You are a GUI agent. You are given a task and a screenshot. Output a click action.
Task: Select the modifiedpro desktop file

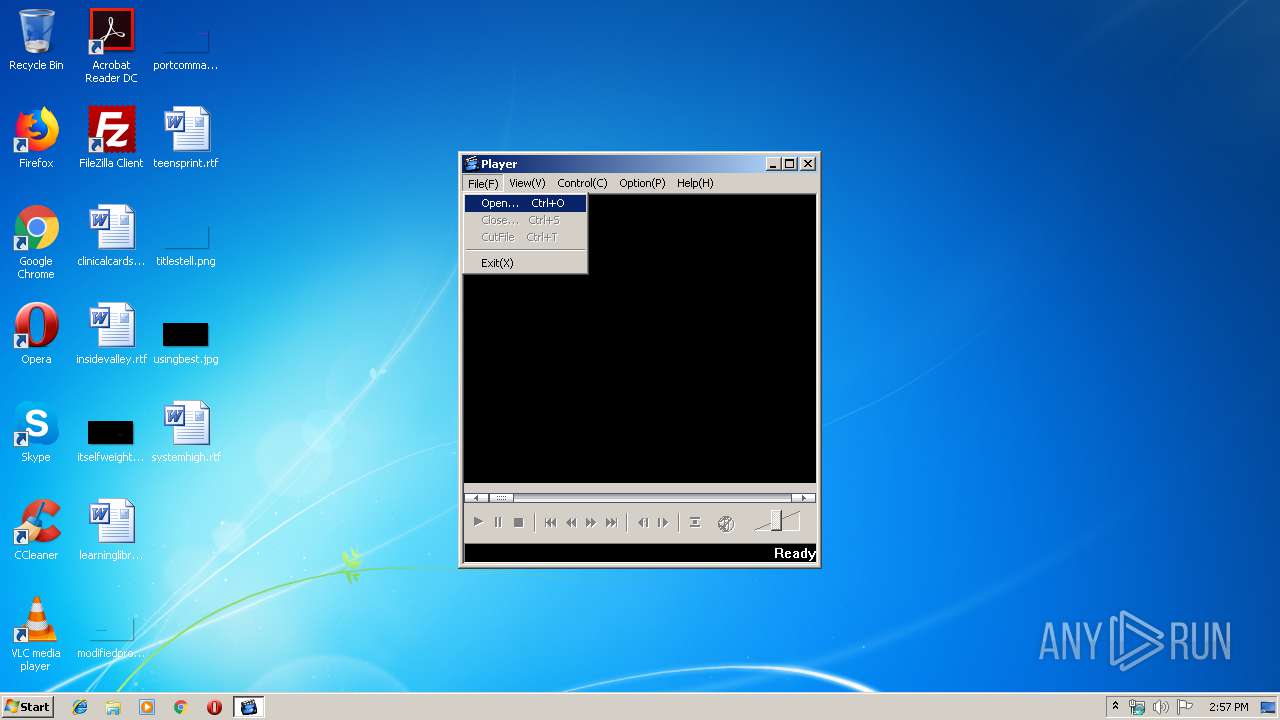111,638
